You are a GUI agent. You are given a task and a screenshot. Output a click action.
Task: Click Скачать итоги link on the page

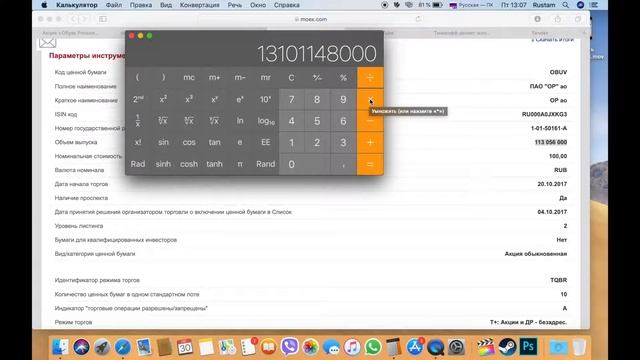(x=553, y=40)
